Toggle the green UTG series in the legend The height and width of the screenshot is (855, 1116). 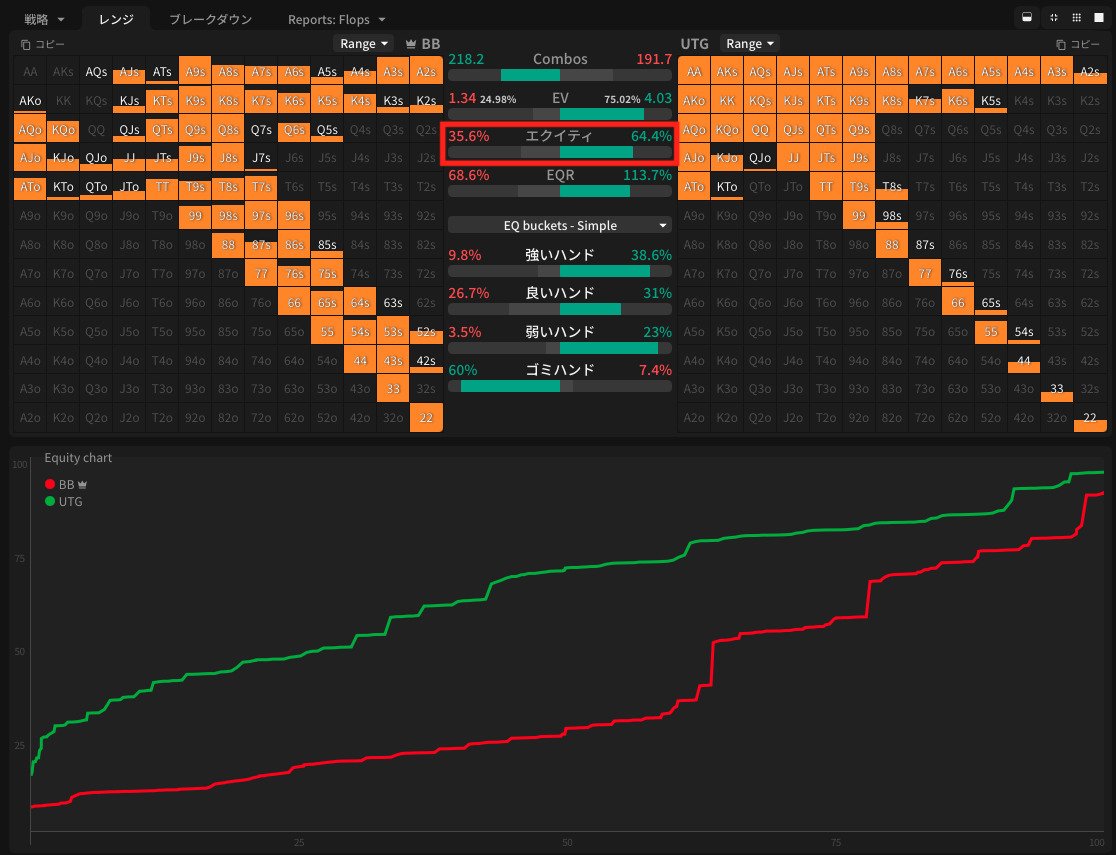point(50,501)
